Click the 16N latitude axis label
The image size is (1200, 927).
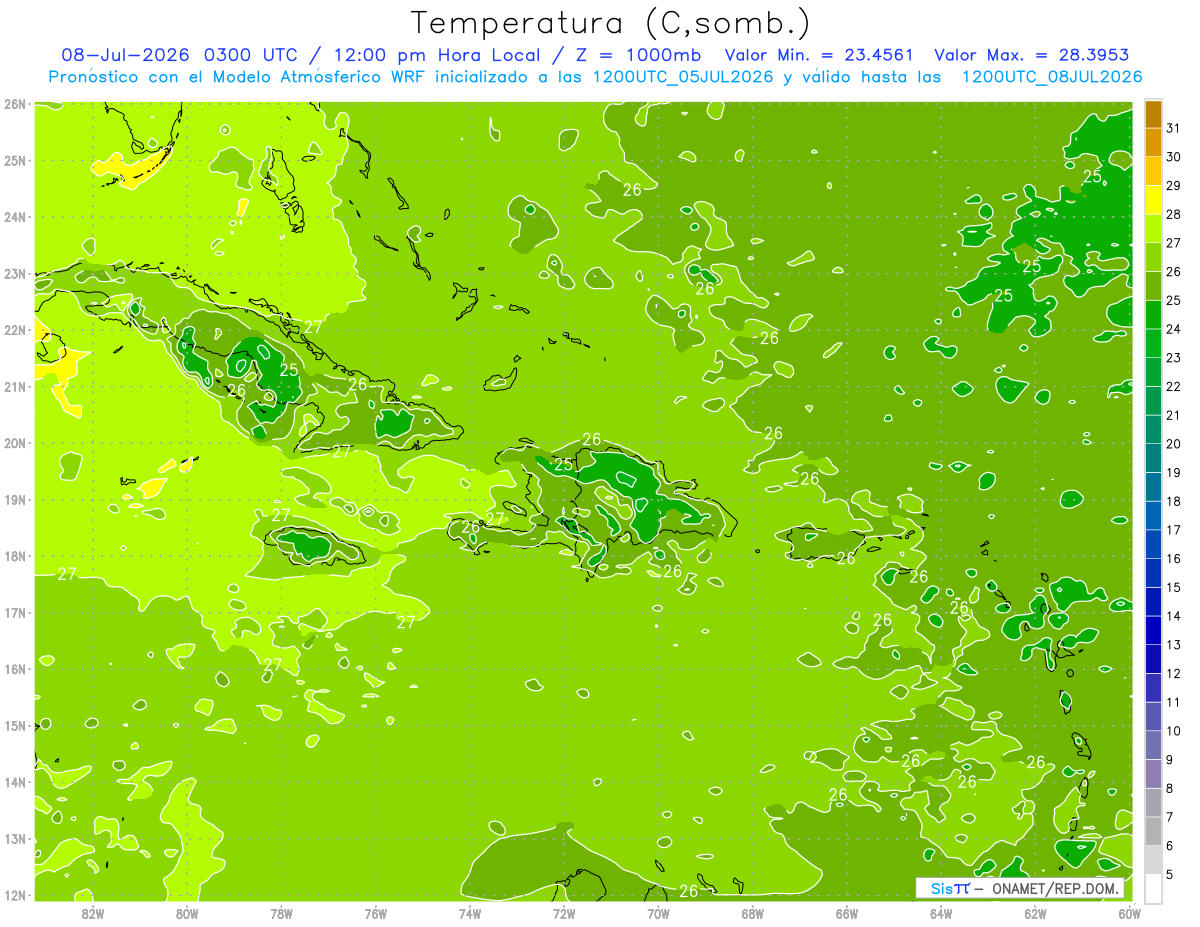click(15, 669)
